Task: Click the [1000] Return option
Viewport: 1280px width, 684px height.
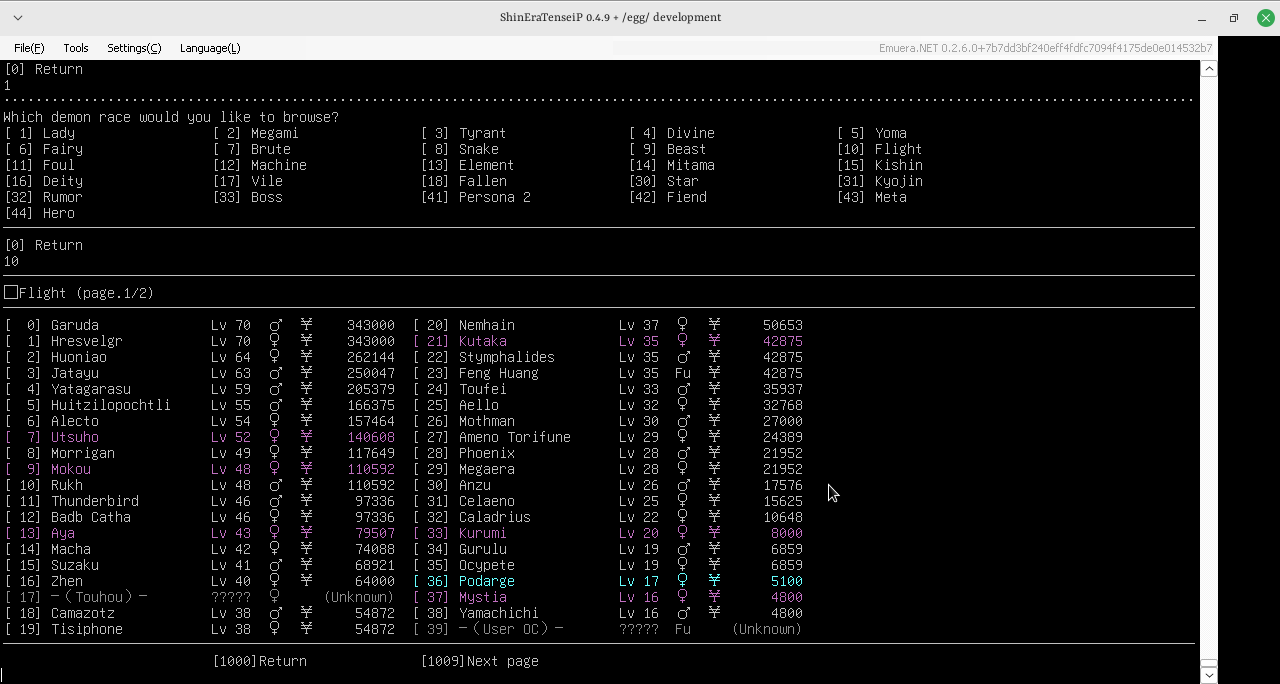Action: (260, 661)
